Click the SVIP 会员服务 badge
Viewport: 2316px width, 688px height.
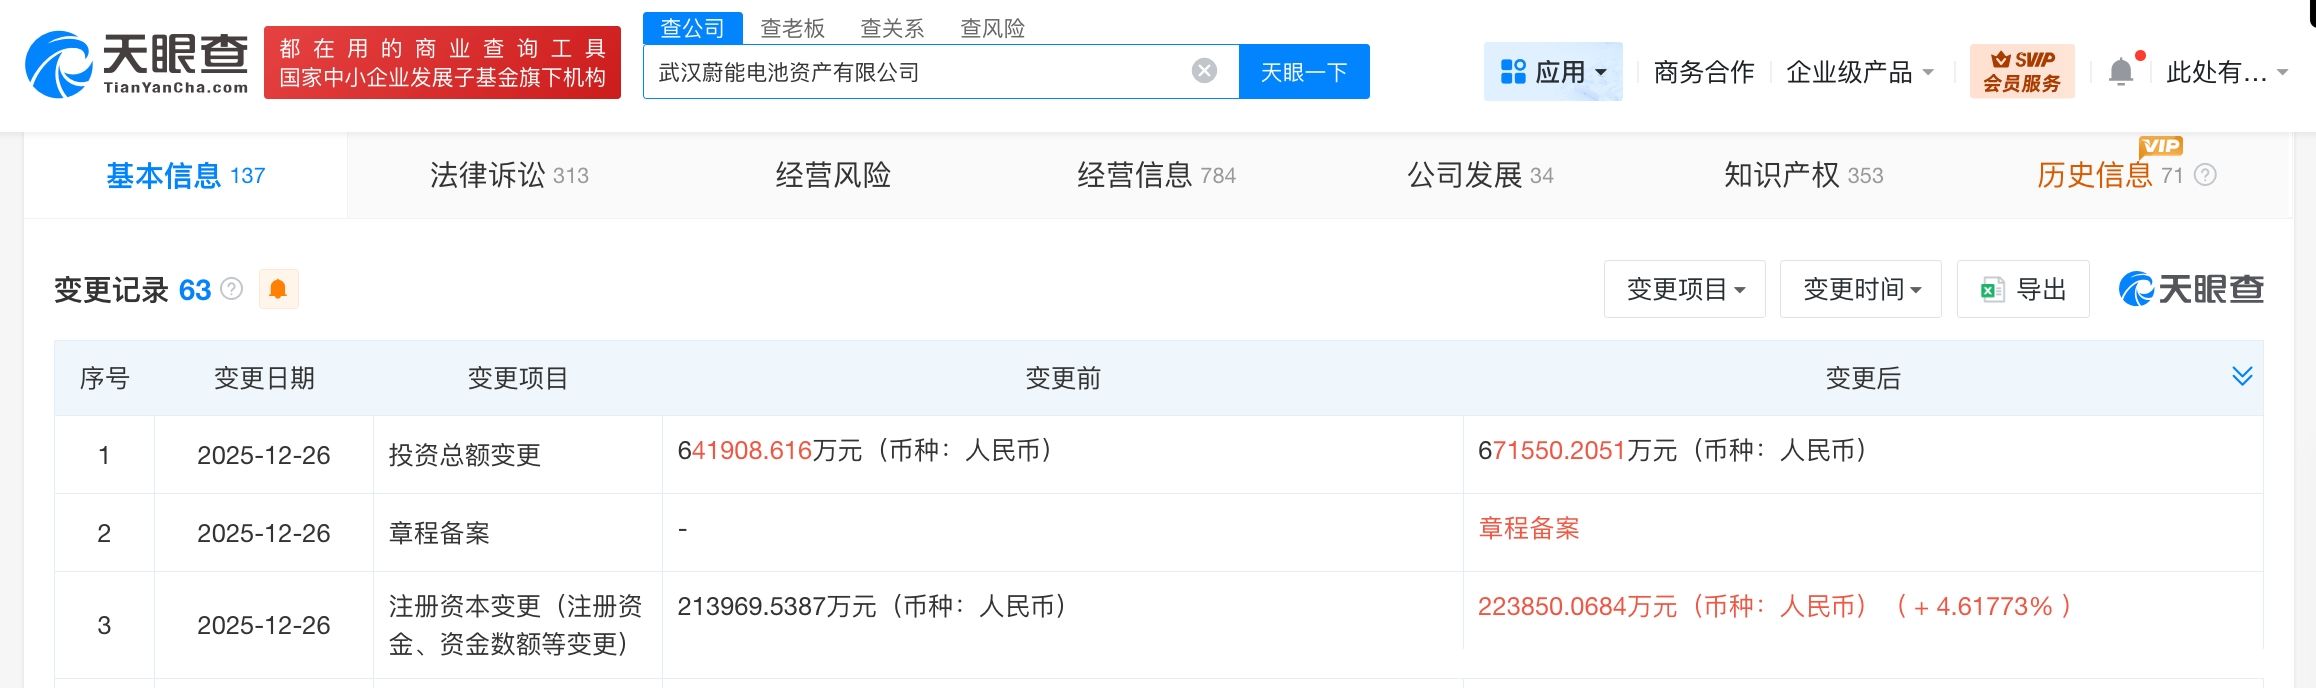(x=2022, y=72)
